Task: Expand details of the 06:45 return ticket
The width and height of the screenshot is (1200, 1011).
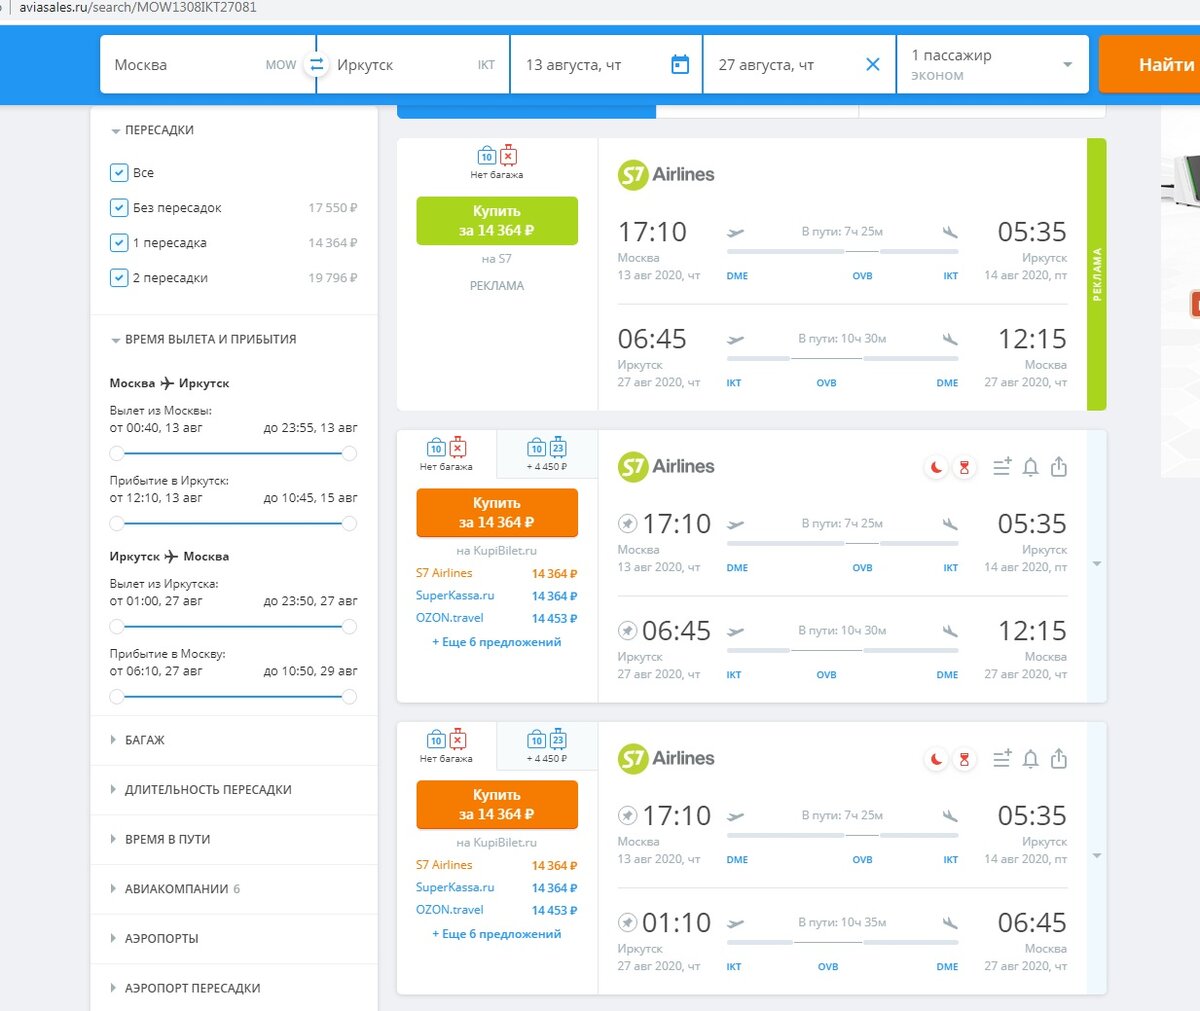Action: 1097,565
